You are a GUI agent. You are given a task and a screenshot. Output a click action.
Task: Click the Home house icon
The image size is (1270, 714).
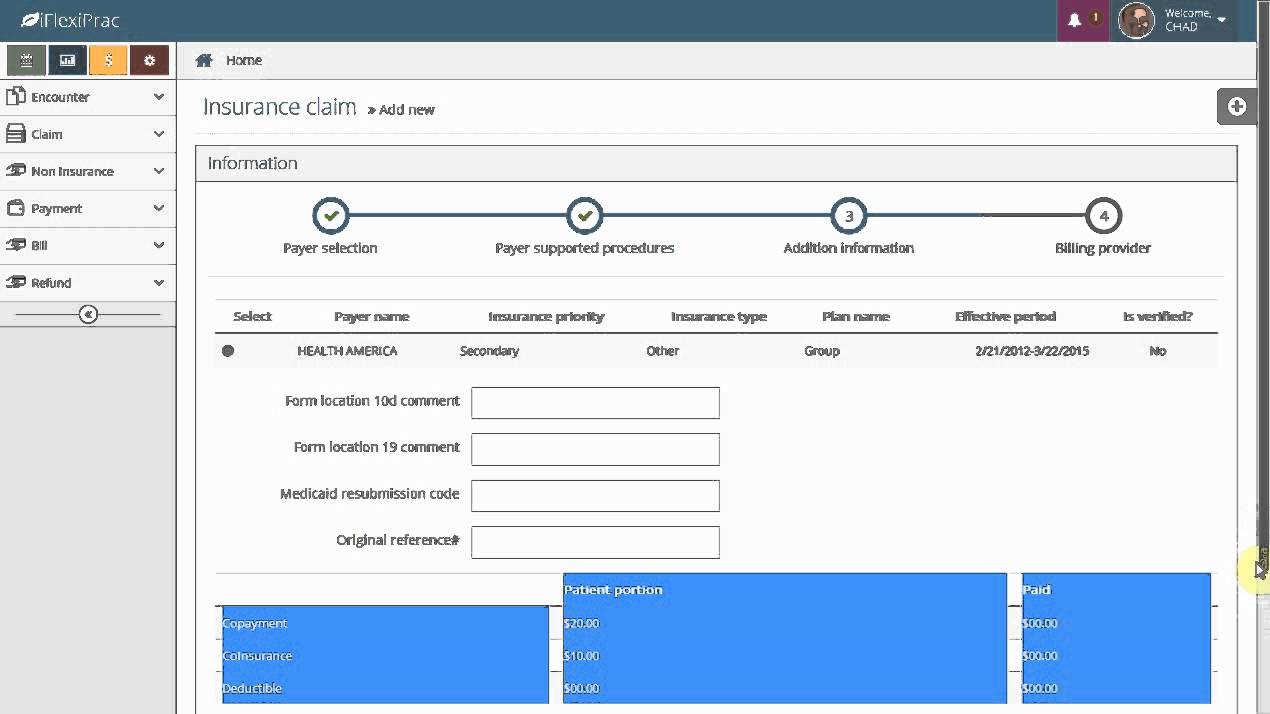coord(204,60)
